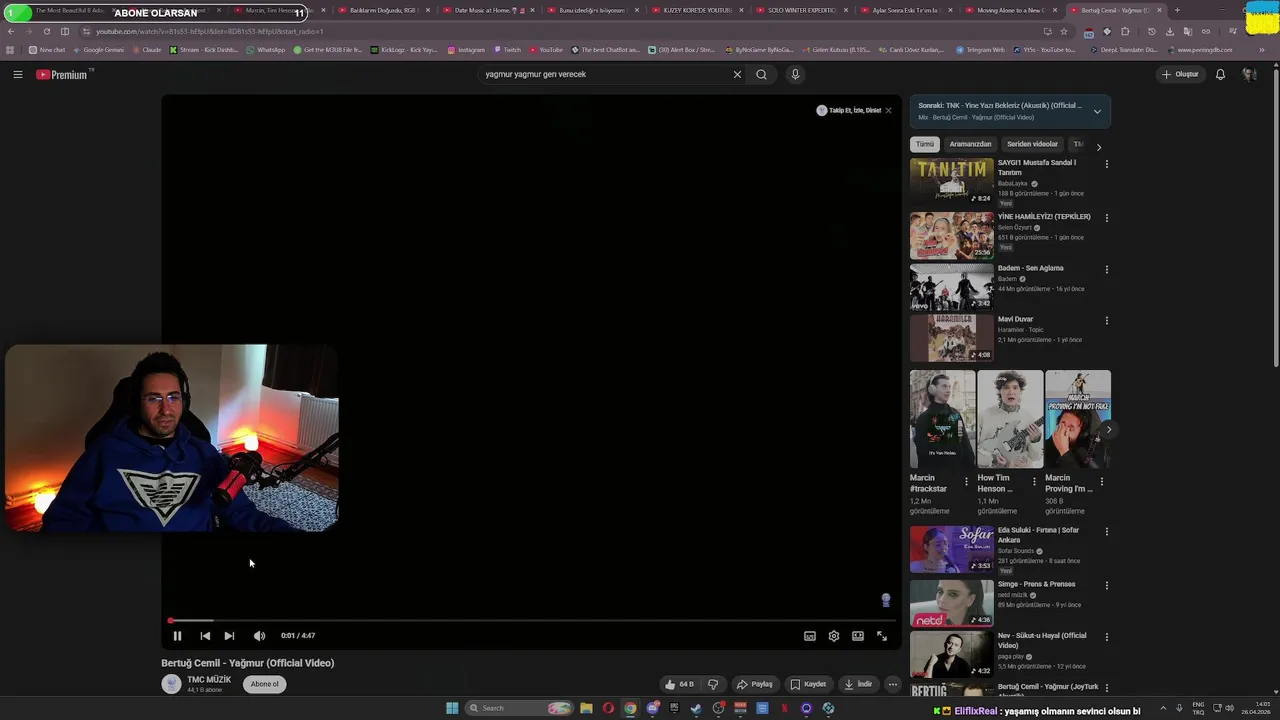Subscribe with the Abone ol button
The image size is (1280, 720).
265,684
